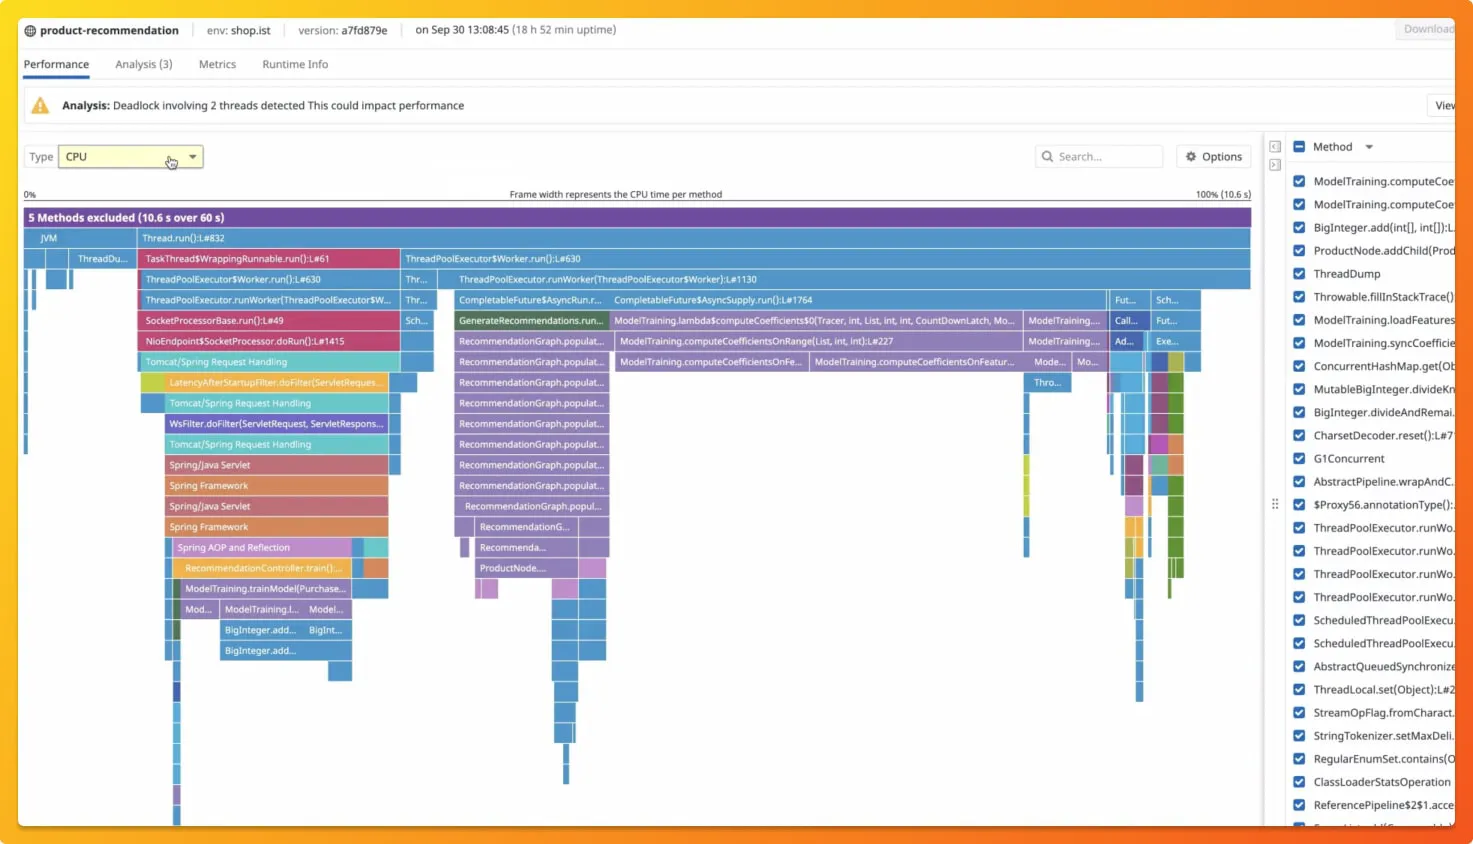Click the six-dot drag handle of the method panel
Viewport: 1473px width, 844px height.
coord(1275,504)
